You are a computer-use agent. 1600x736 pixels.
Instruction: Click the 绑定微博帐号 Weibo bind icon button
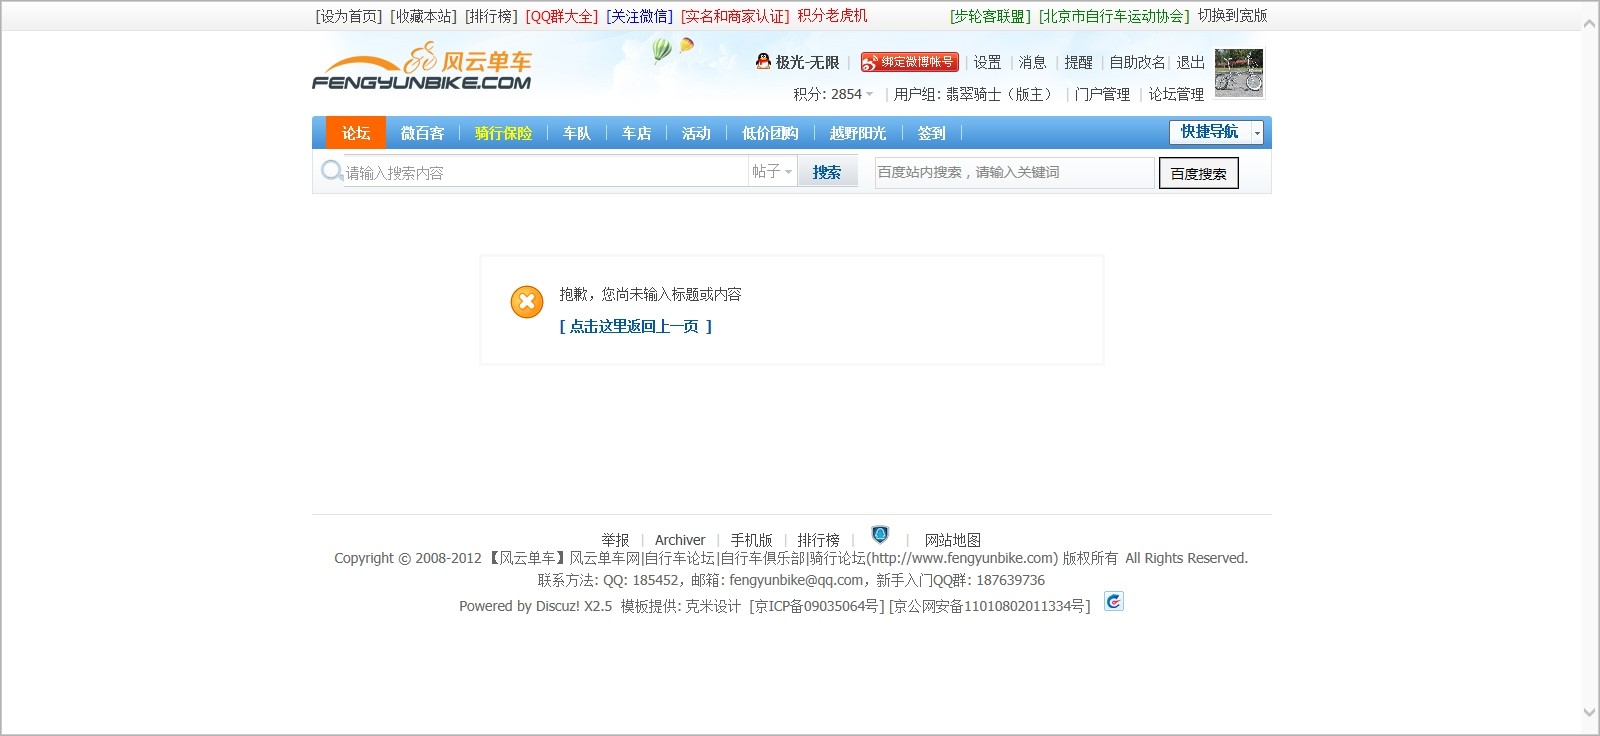(x=909, y=62)
